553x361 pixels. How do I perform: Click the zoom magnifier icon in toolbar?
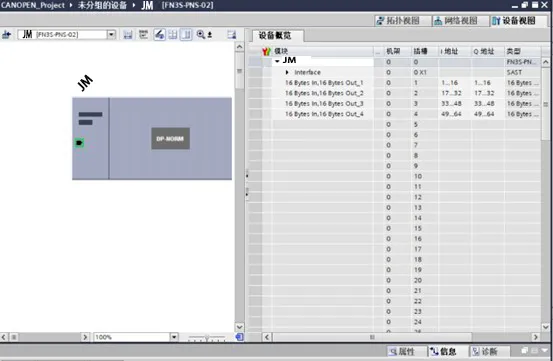[x=201, y=35]
